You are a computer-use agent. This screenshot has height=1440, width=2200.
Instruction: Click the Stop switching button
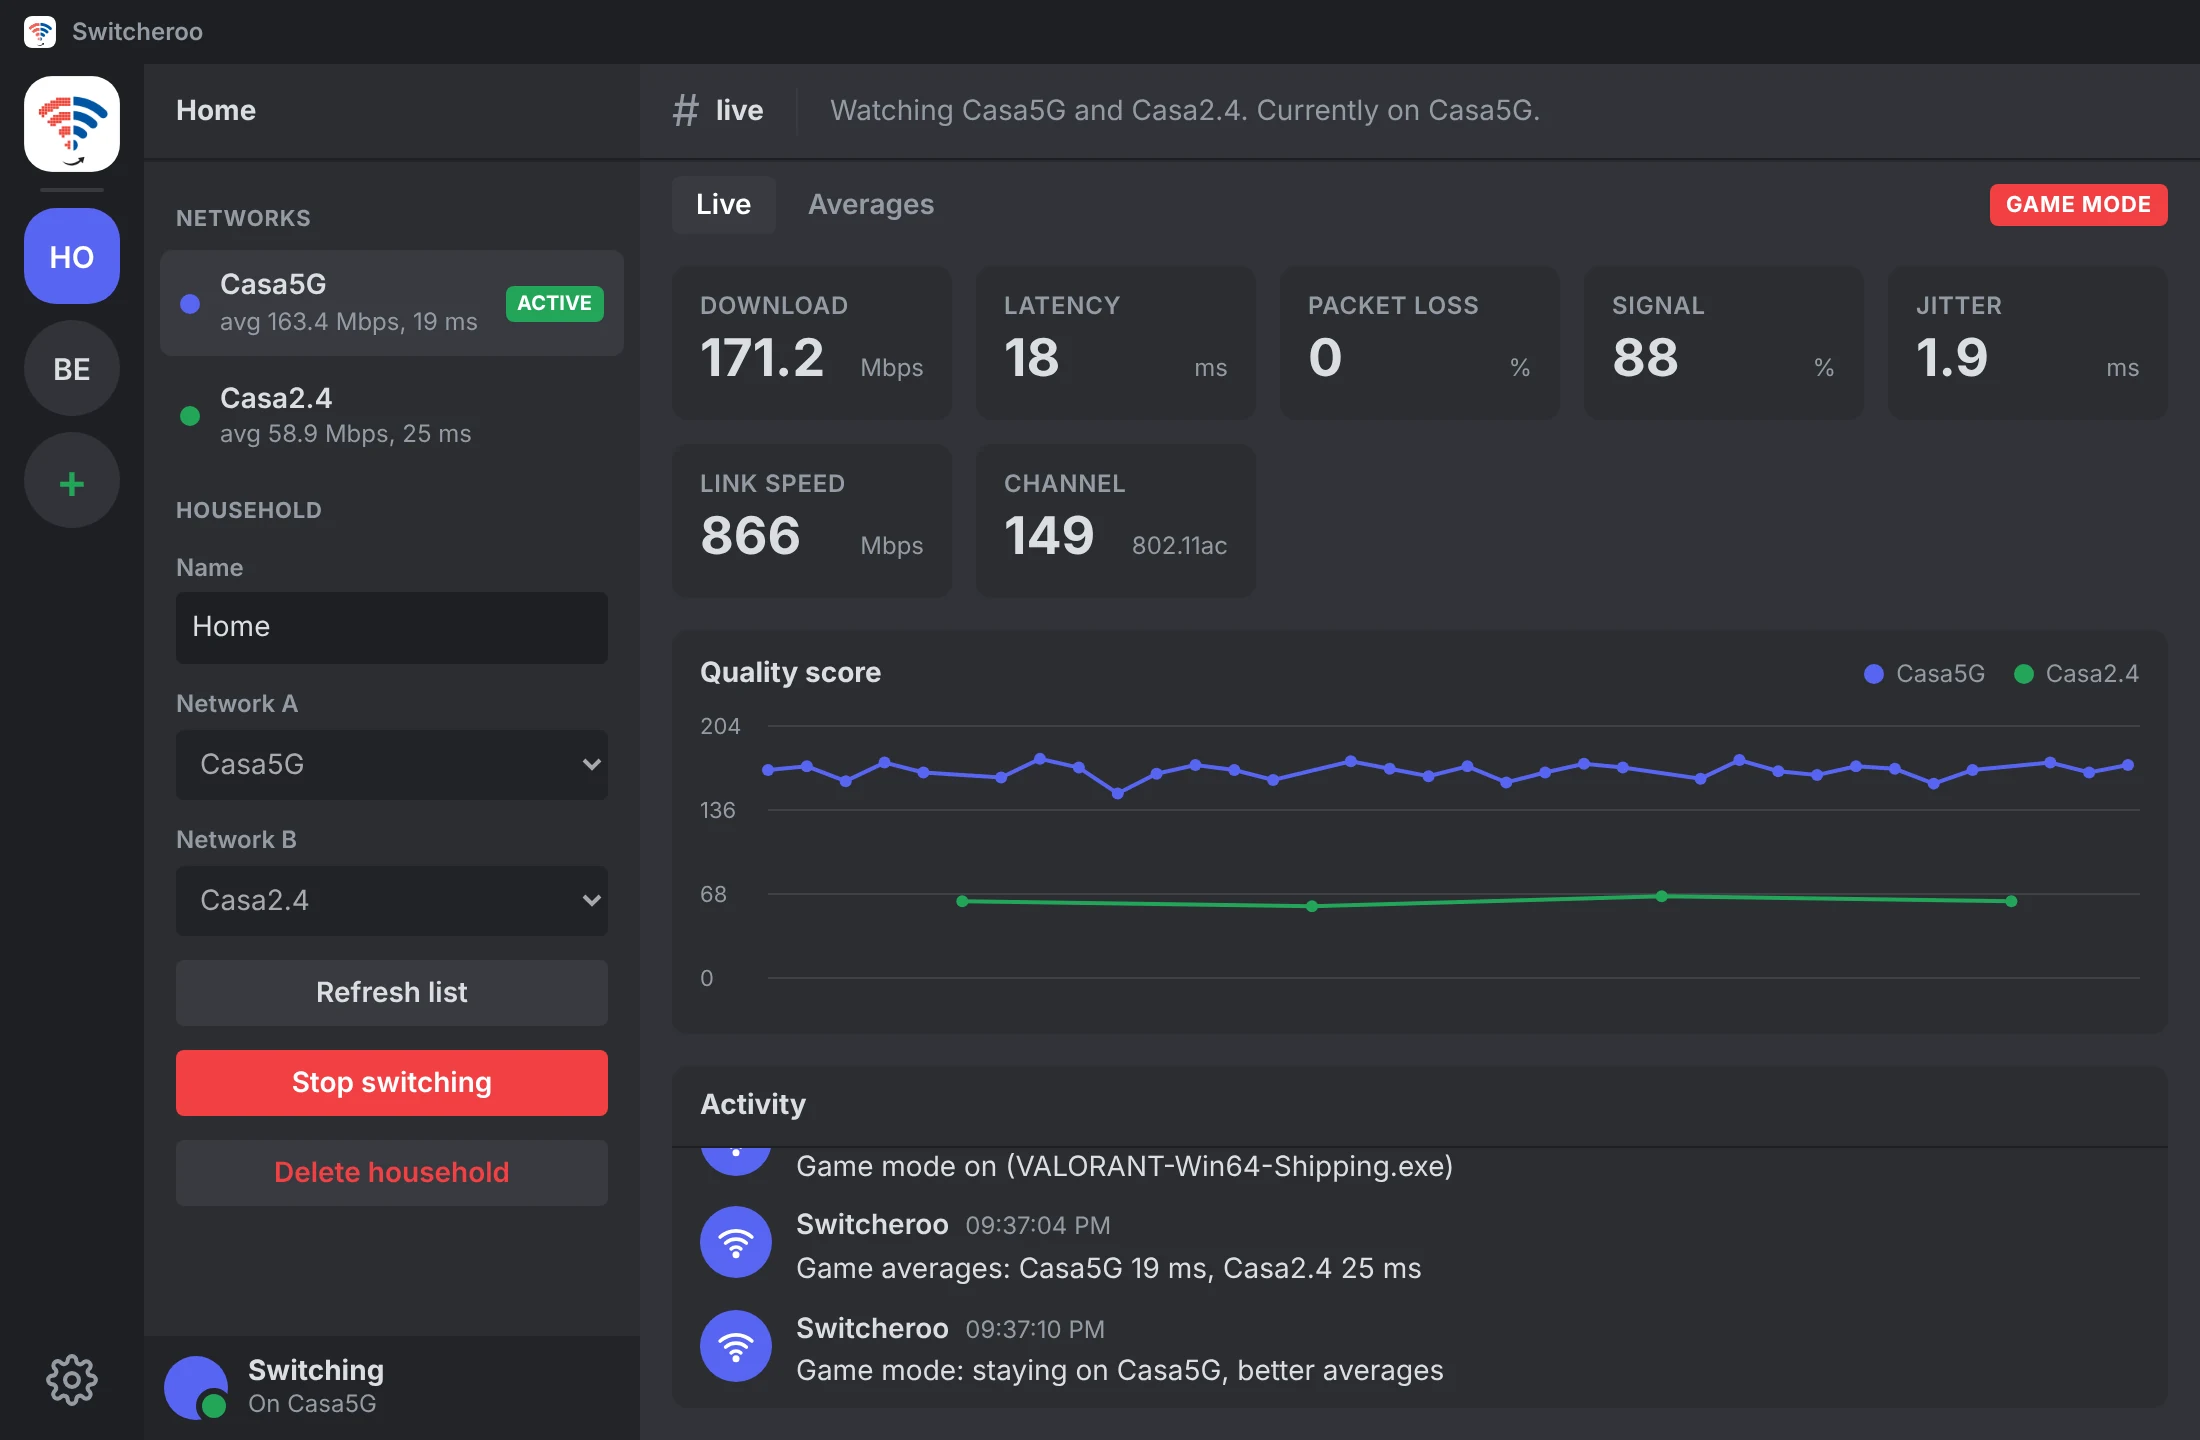(x=392, y=1083)
